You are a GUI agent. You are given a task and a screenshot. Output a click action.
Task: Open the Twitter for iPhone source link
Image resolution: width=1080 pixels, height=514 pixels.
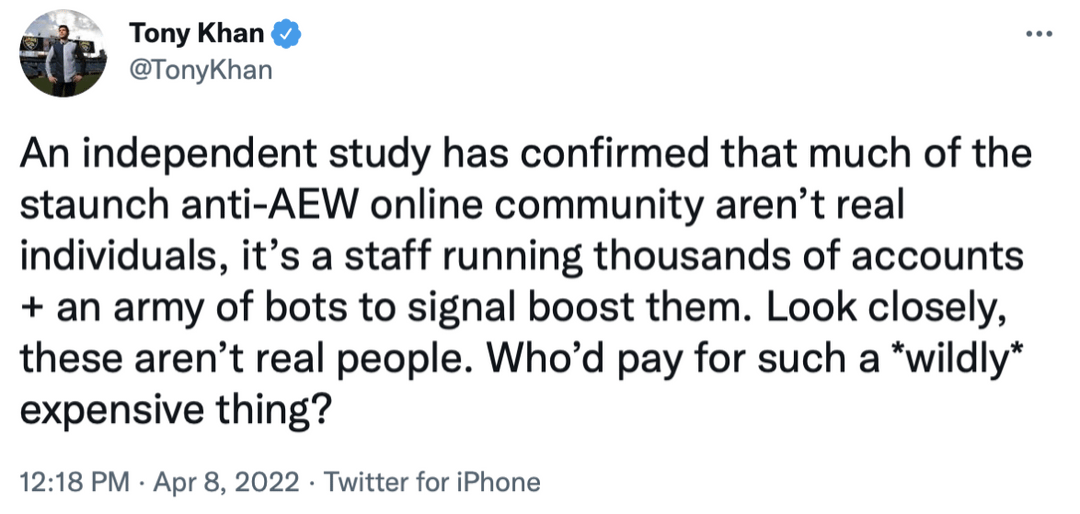tap(433, 482)
